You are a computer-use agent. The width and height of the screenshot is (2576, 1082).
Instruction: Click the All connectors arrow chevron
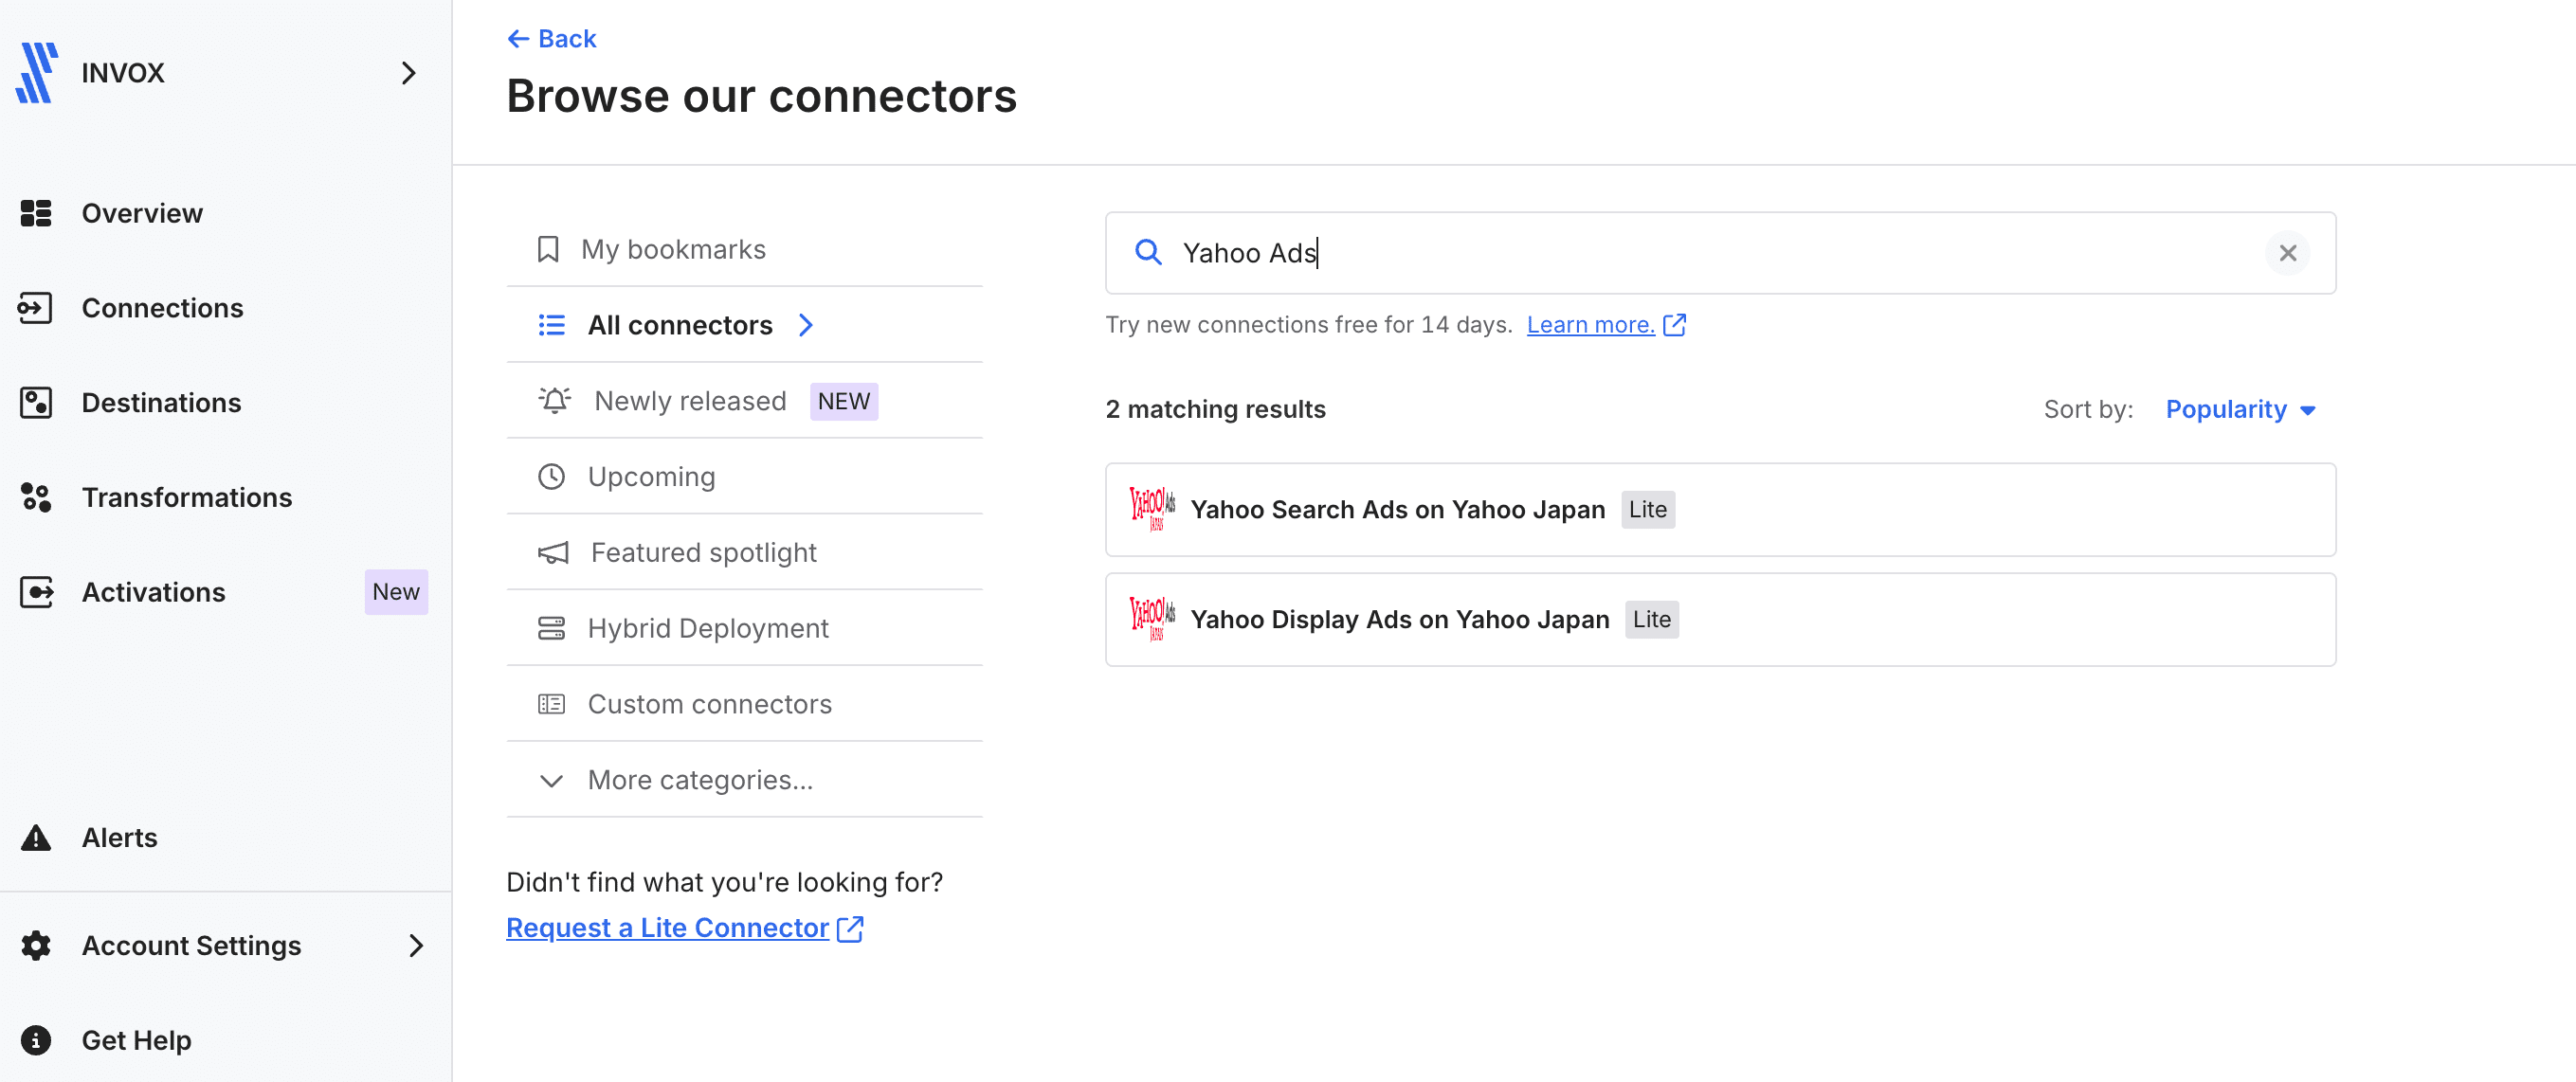(806, 325)
